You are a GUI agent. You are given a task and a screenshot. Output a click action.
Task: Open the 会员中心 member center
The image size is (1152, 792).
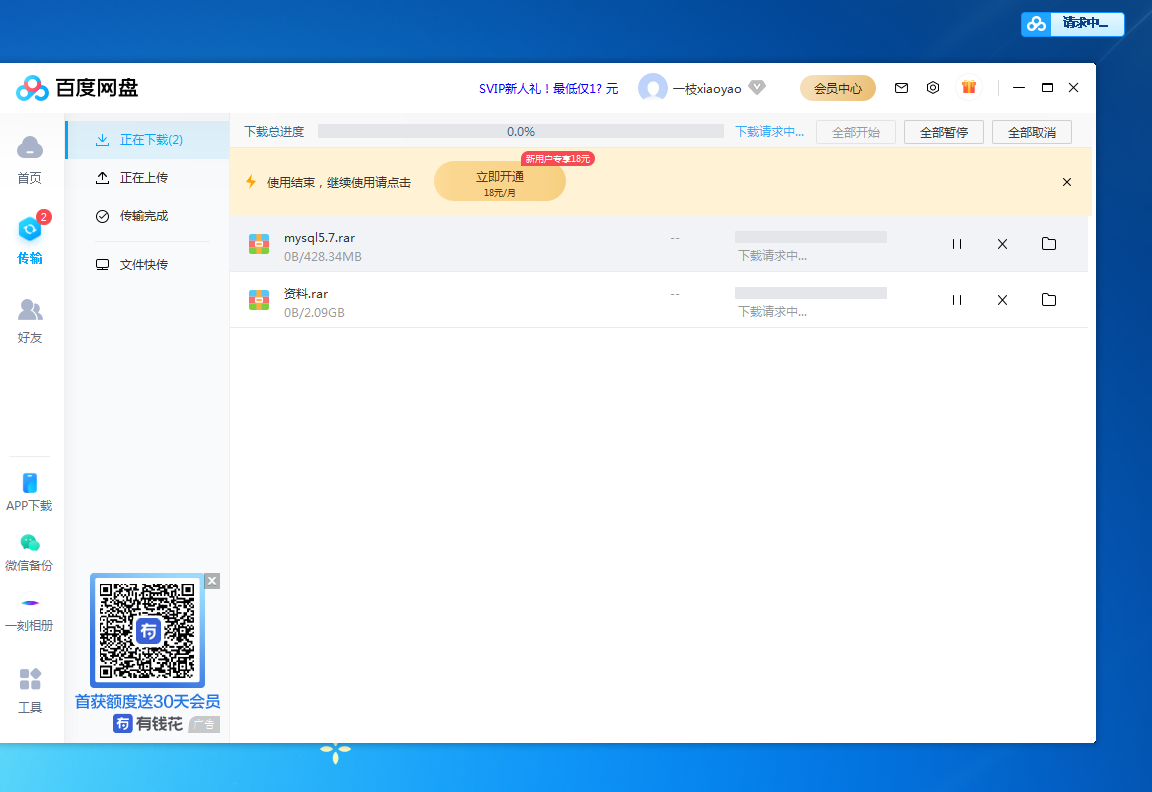coord(838,88)
